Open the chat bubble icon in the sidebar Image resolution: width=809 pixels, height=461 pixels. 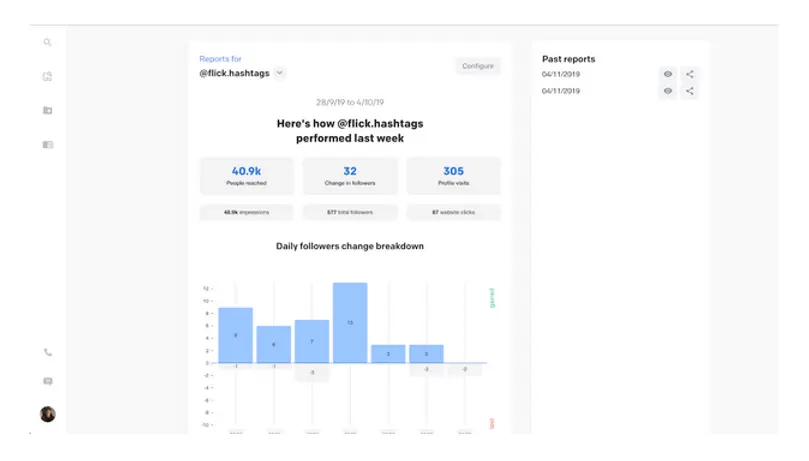click(x=47, y=381)
